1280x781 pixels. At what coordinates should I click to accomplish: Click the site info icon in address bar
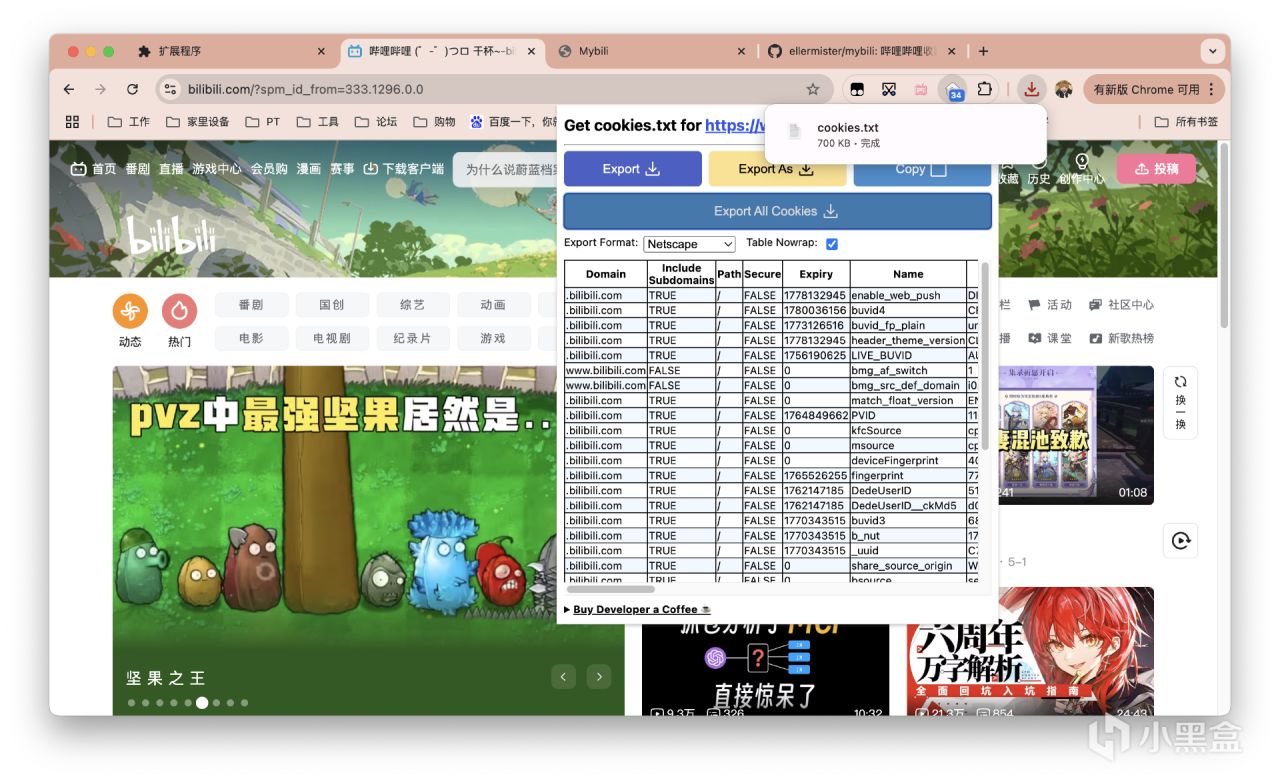169,89
